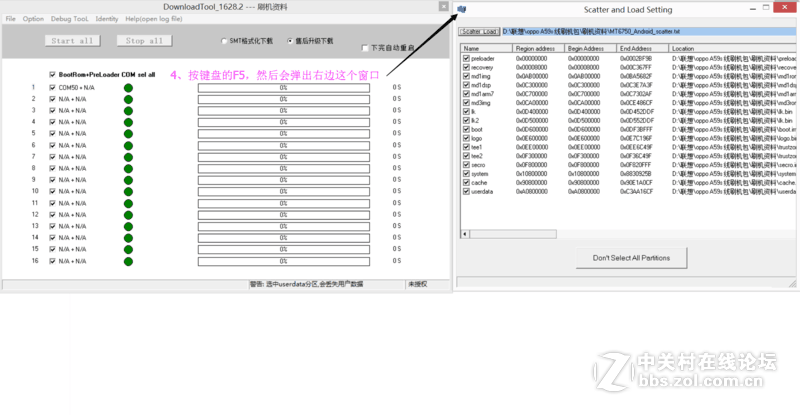Click the lk2 partition name

point(475,121)
